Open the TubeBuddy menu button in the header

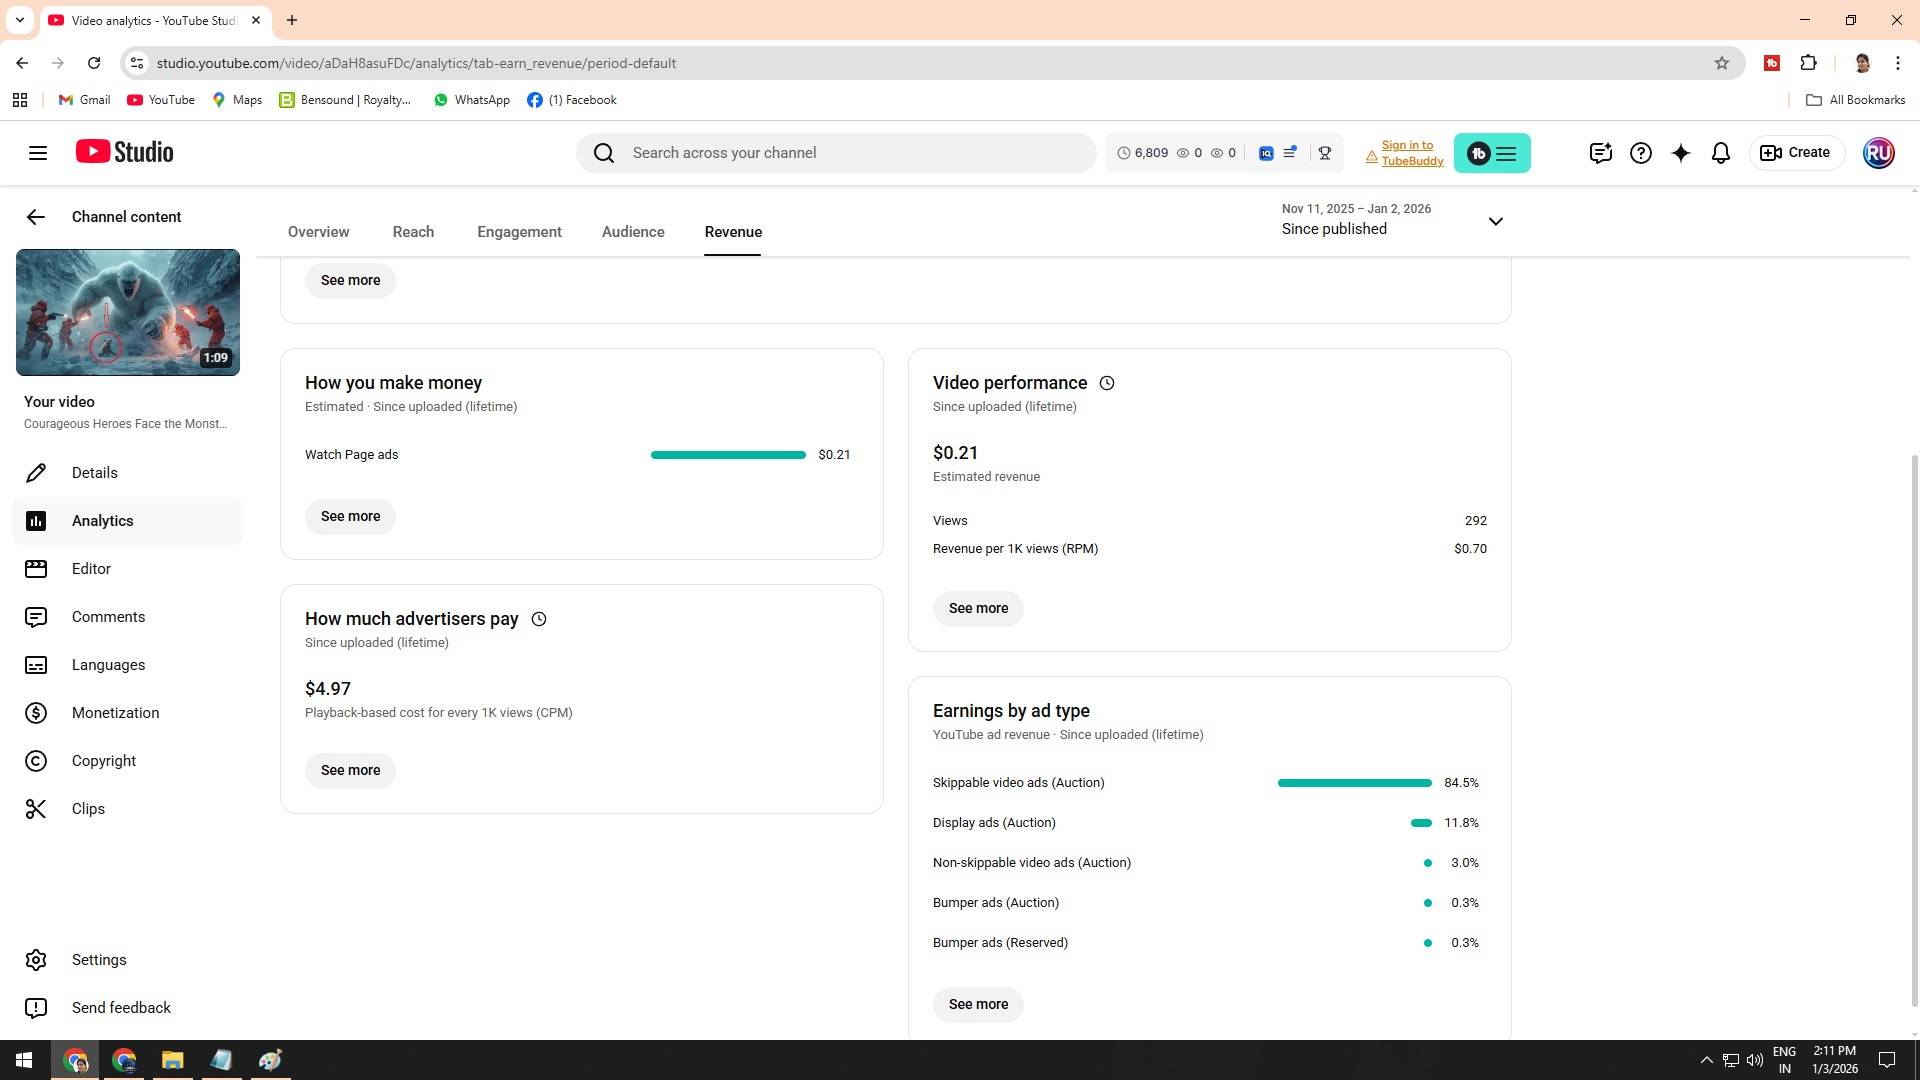(1491, 153)
